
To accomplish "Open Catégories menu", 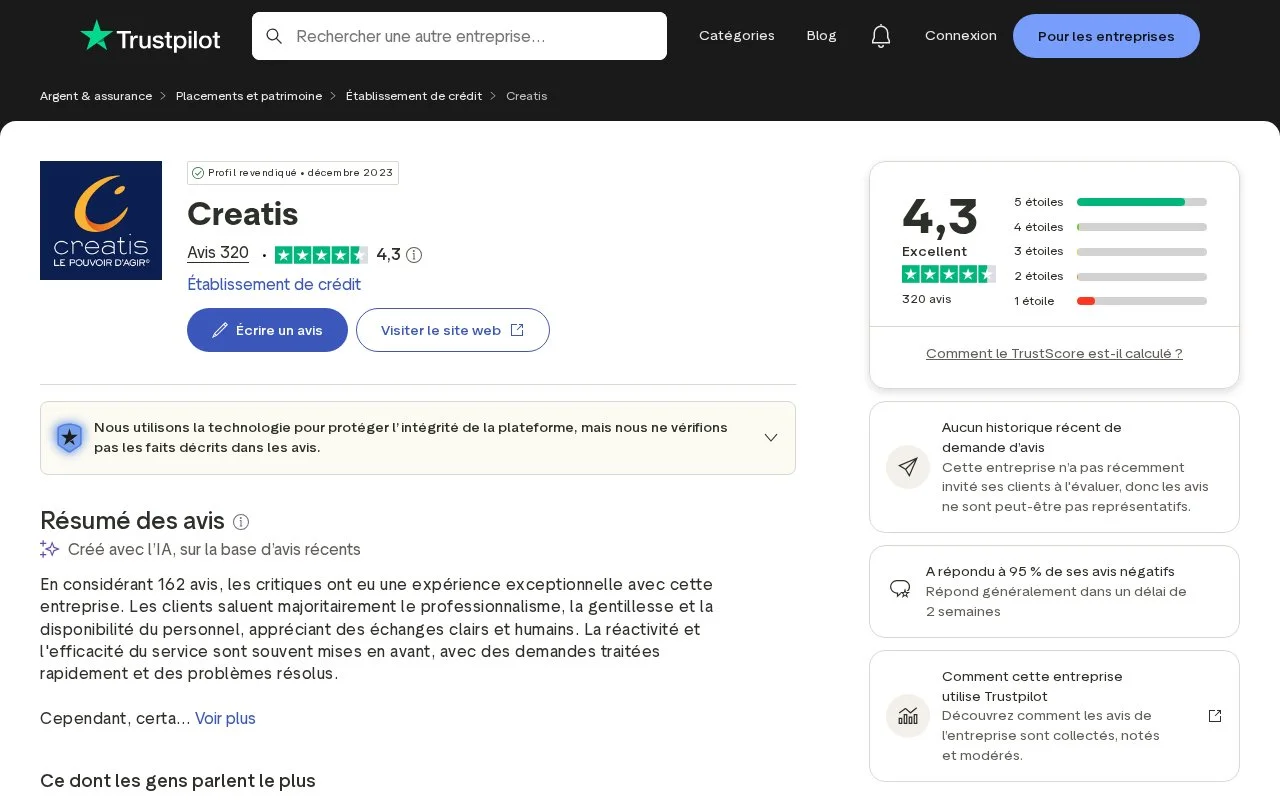I will coord(737,36).
